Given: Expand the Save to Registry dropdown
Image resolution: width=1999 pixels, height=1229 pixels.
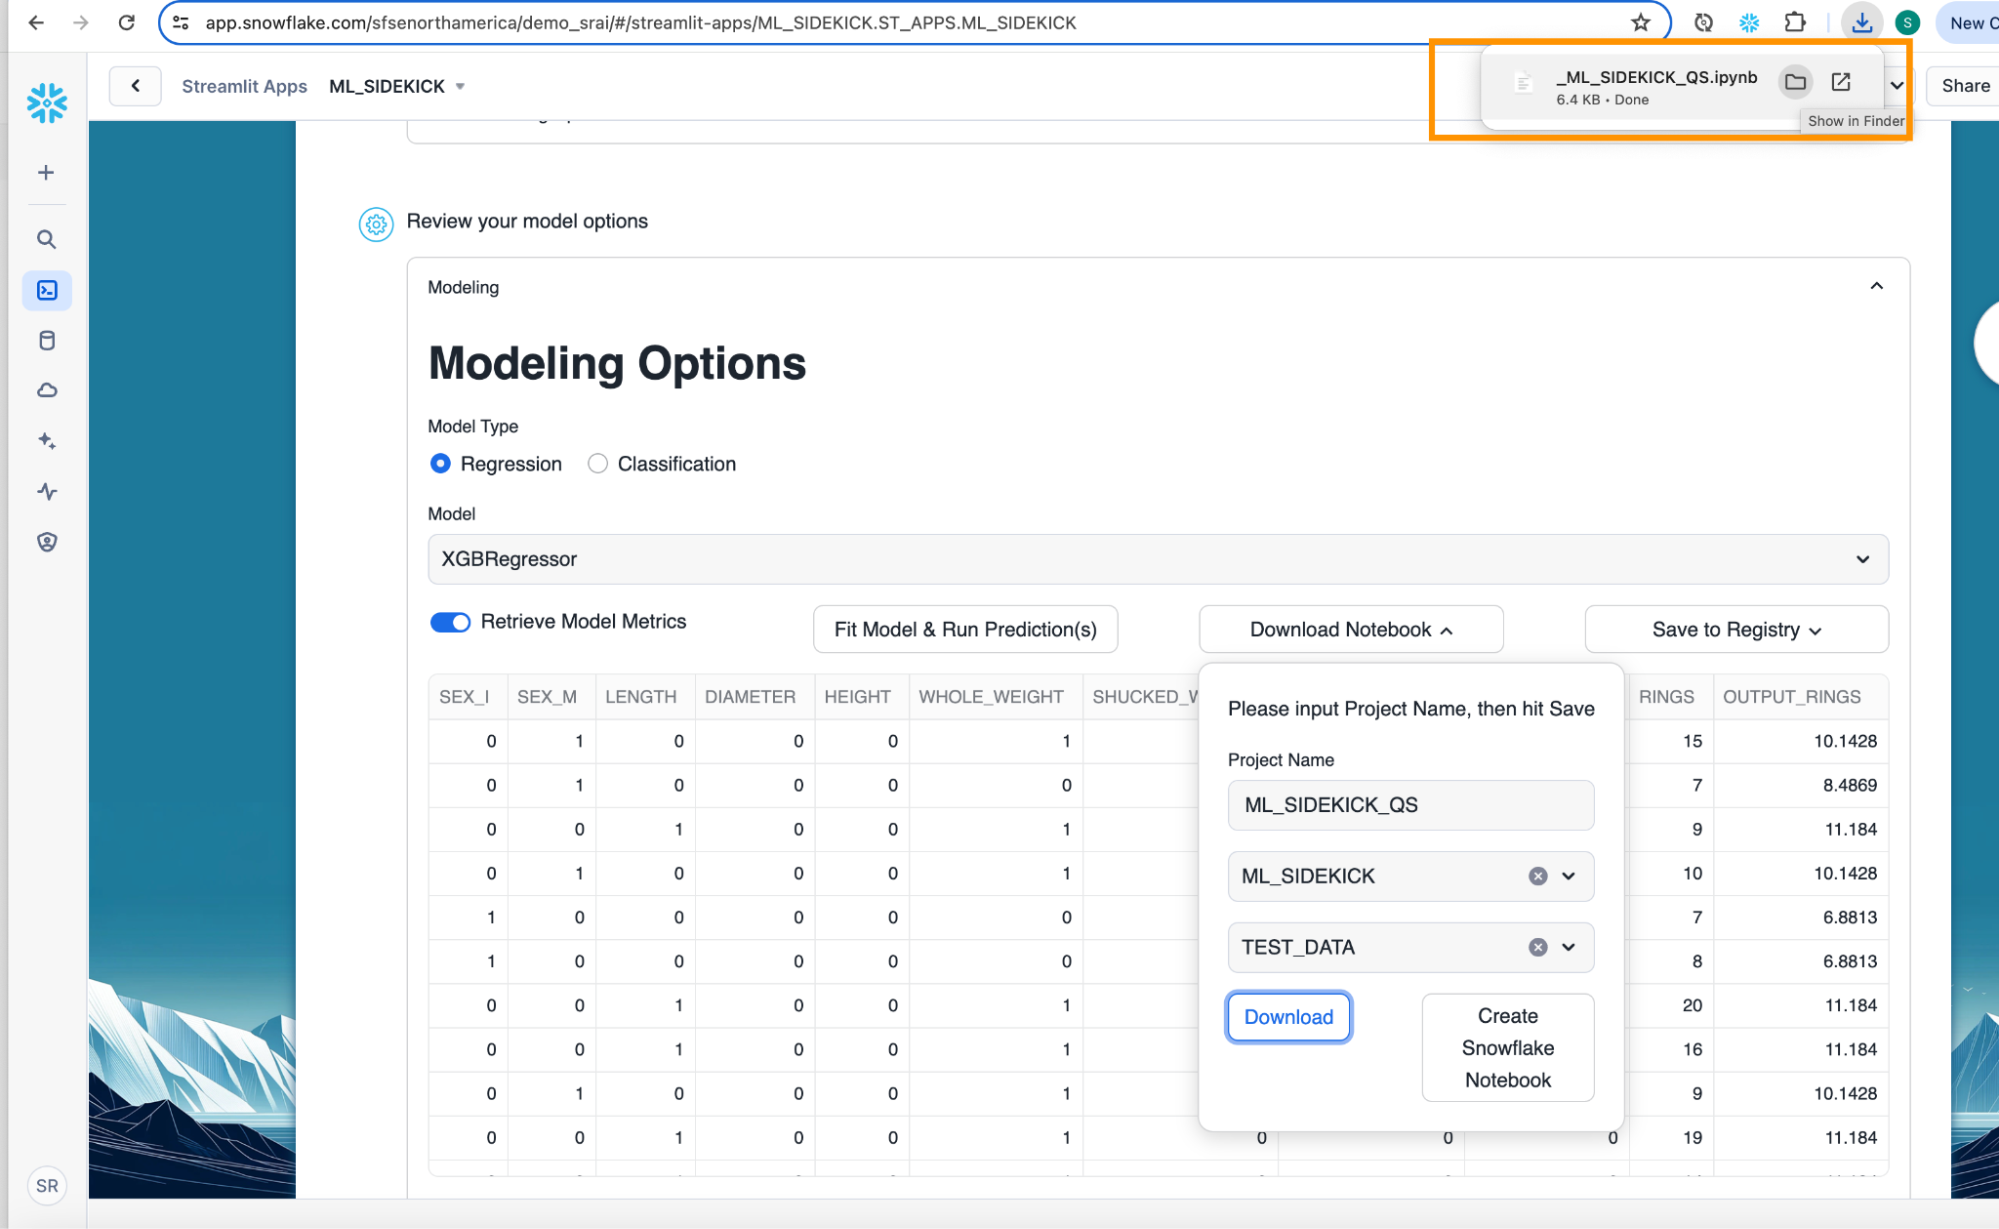Looking at the screenshot, I should [1735, 630].
